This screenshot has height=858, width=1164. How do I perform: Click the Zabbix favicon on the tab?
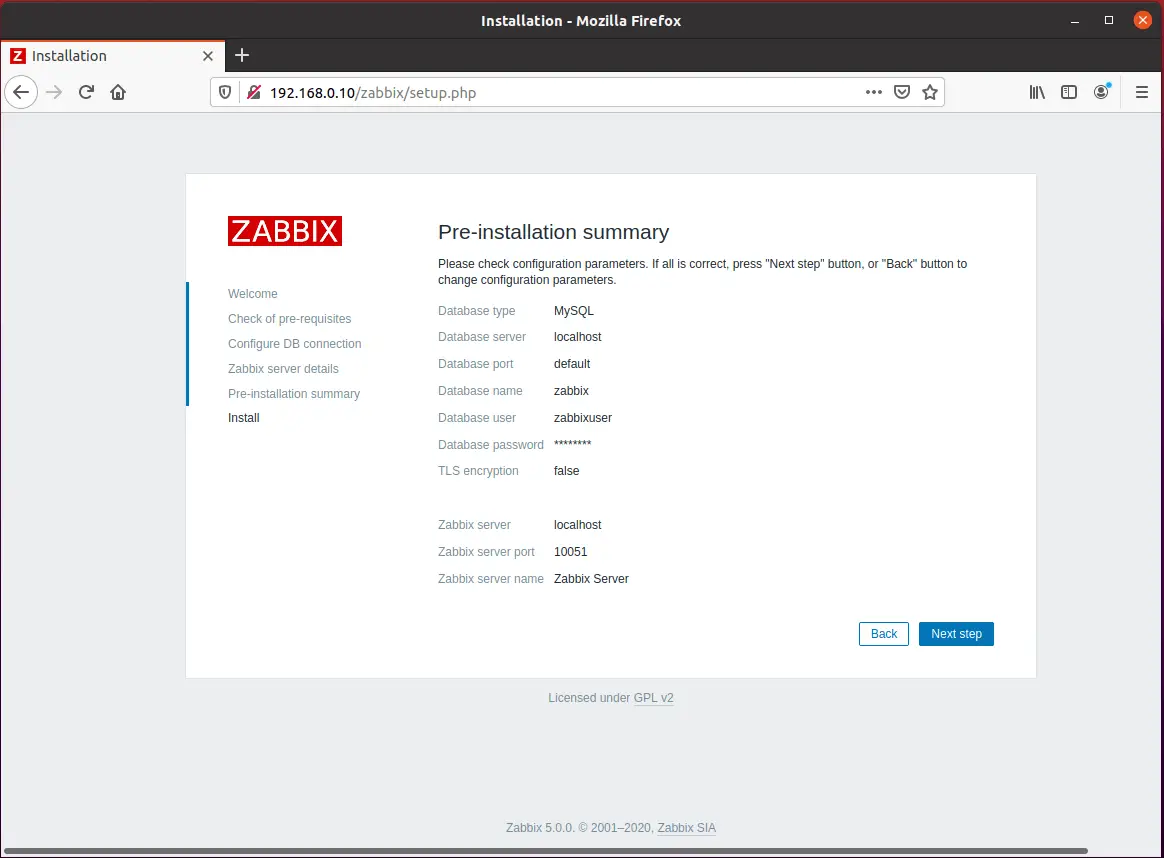point(18,56)
